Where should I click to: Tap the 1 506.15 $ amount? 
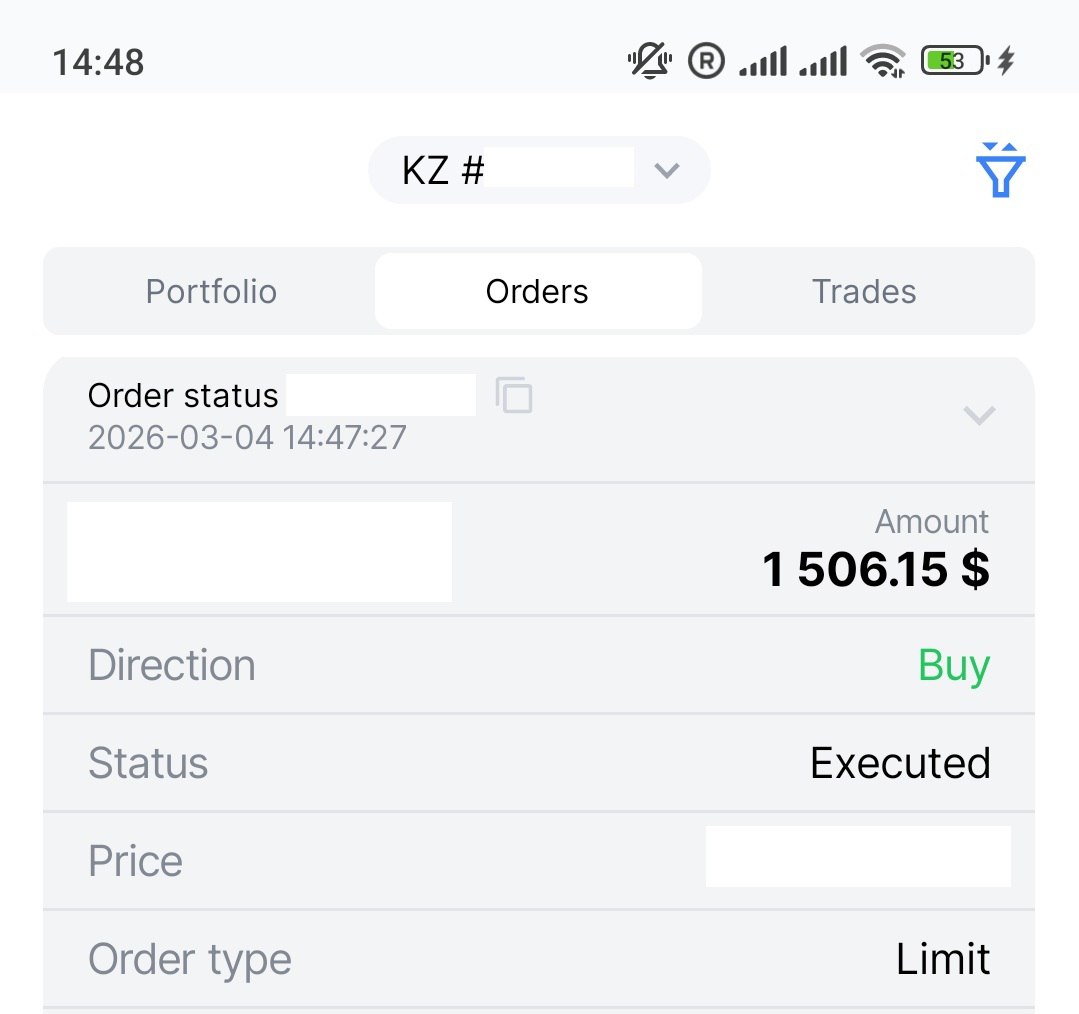coord(876,569)
